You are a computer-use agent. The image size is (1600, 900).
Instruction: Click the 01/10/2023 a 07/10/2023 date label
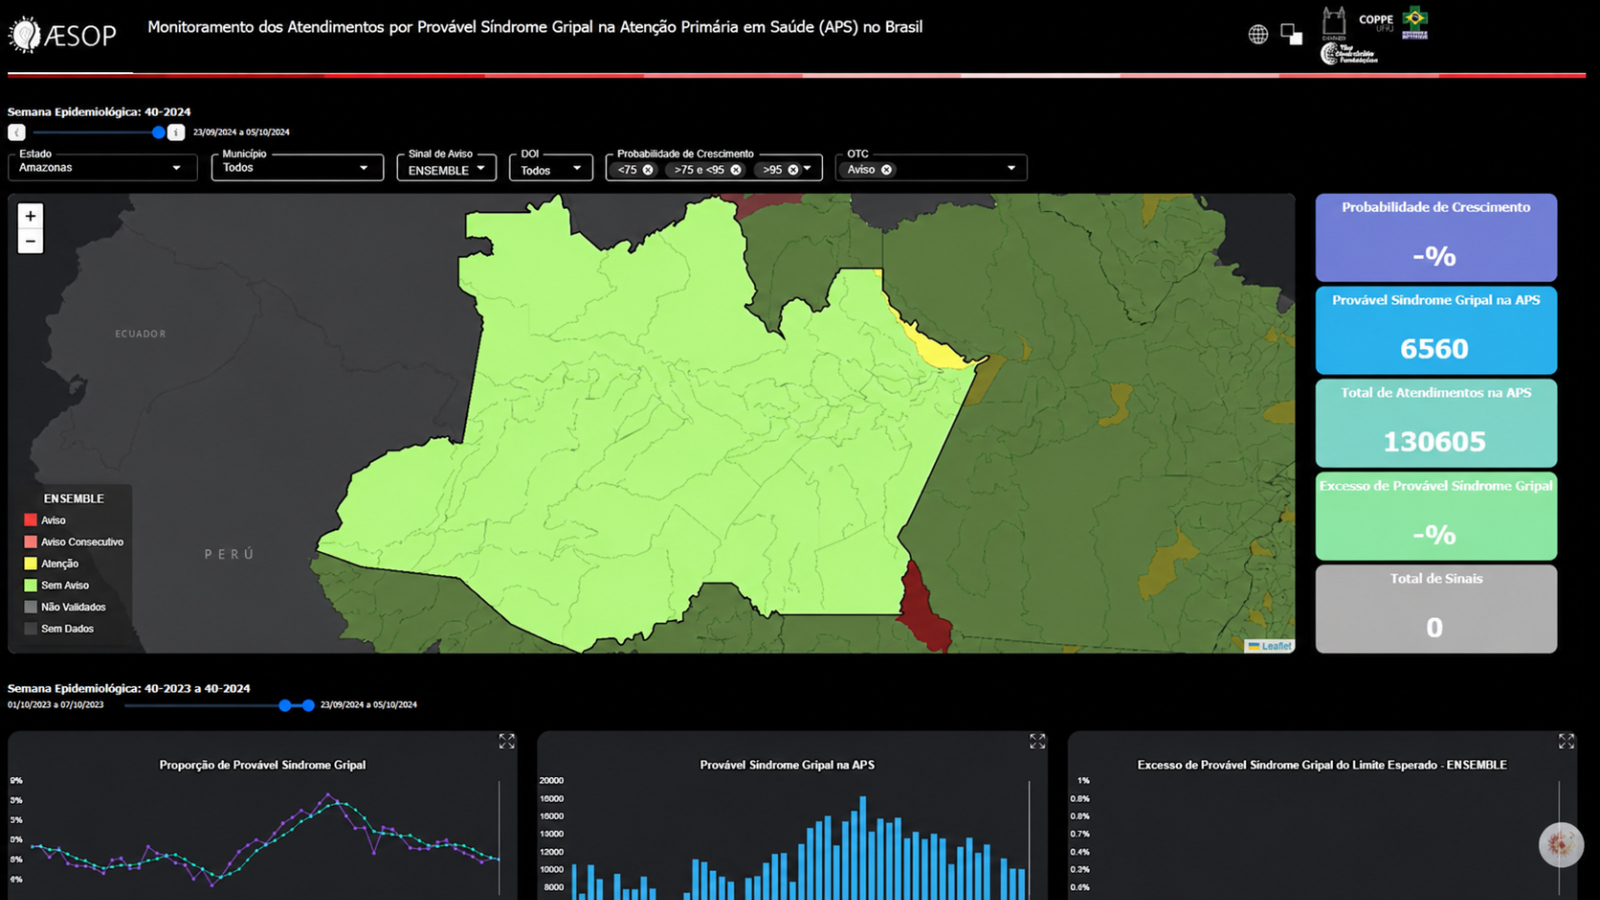click(55, 705)
